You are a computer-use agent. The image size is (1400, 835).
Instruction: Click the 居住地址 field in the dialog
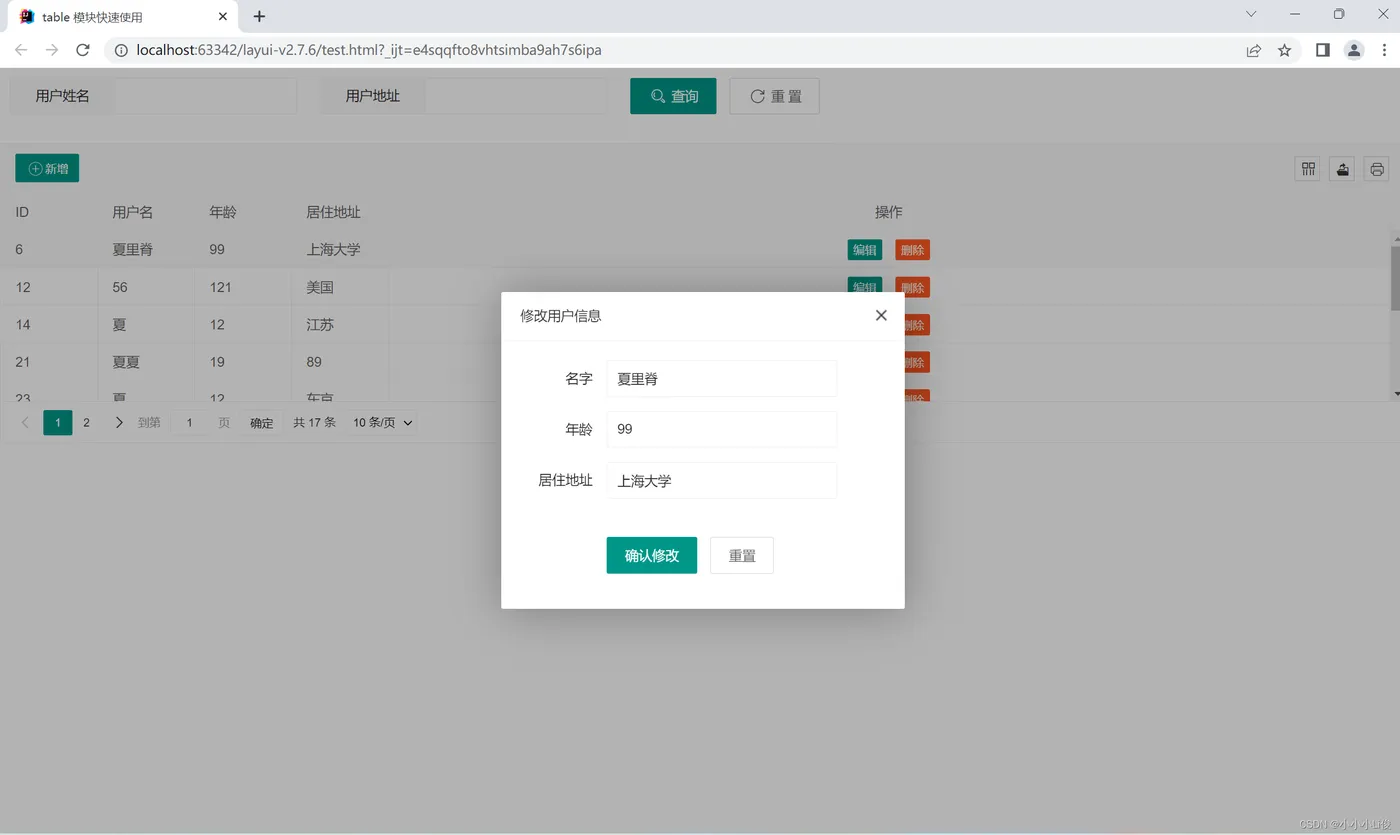[x=721, y=480]
